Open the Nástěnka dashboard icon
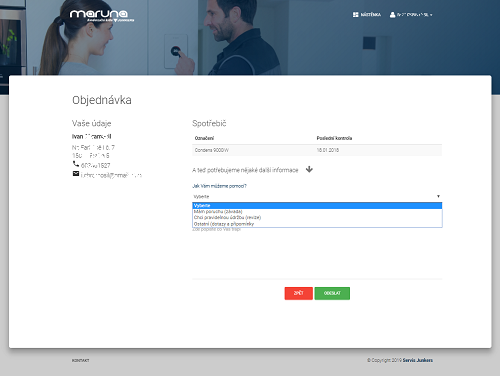The height and width of the screenshot is (376, 500). coord(356,15)
